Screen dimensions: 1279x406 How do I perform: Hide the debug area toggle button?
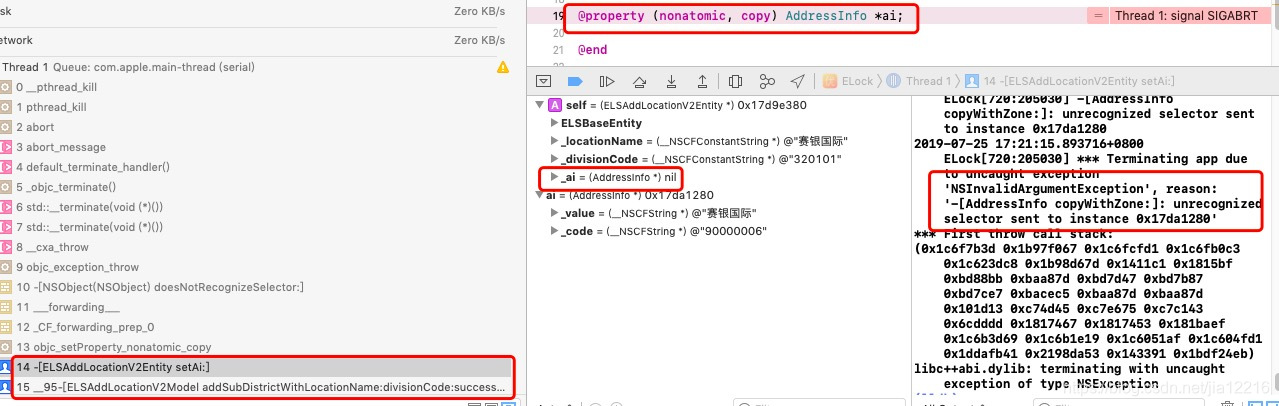tap(543, 81)
